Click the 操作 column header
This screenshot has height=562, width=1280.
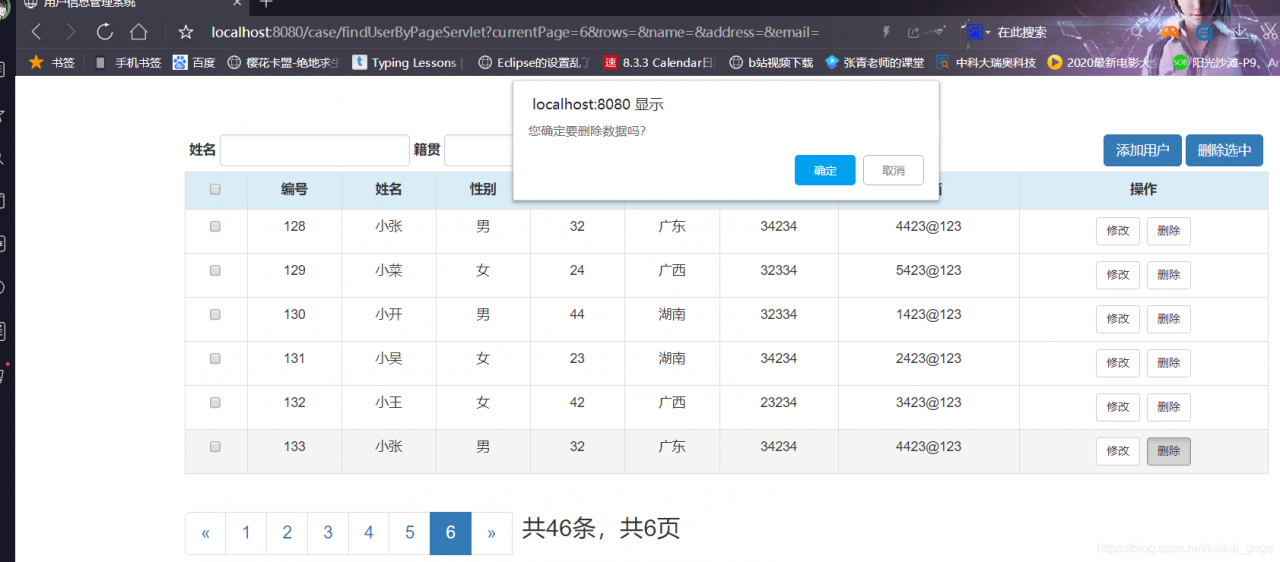point(1143,189)
